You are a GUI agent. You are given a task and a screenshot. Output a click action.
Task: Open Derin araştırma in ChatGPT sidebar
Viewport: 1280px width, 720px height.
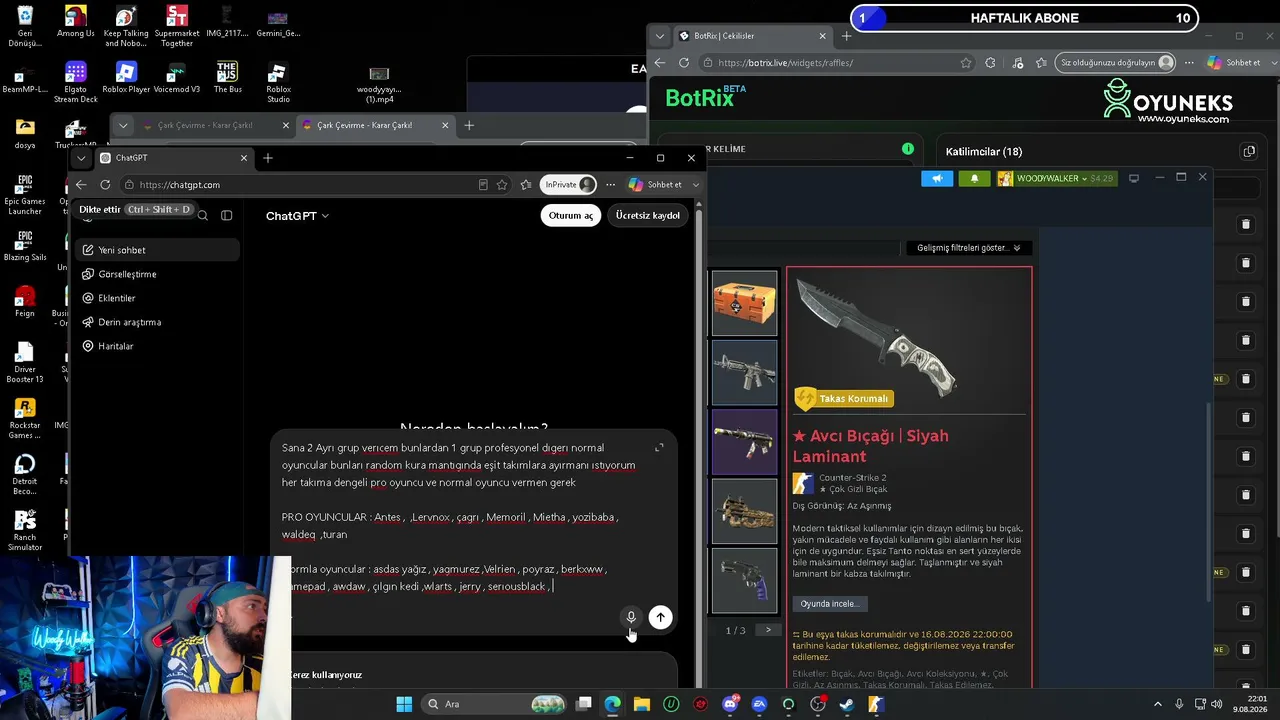coord(157,322)
